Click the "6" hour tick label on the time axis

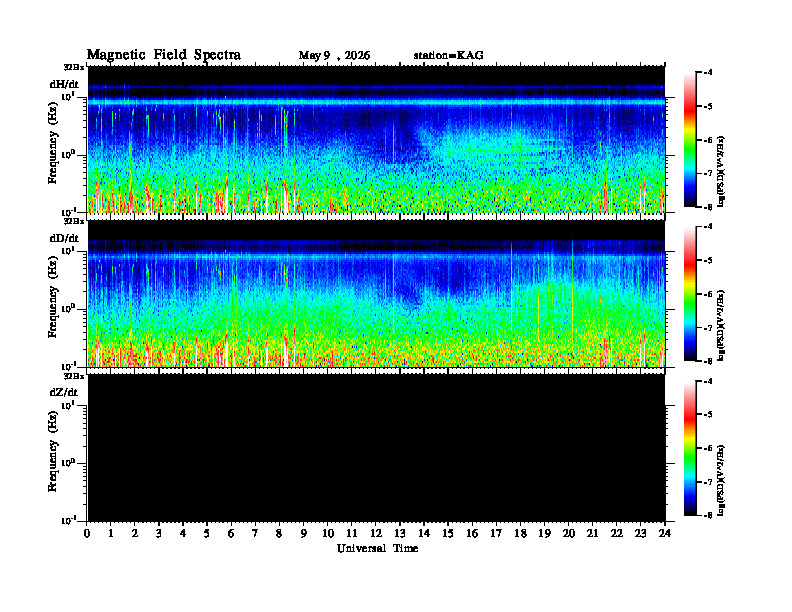(x=231, y=534)
